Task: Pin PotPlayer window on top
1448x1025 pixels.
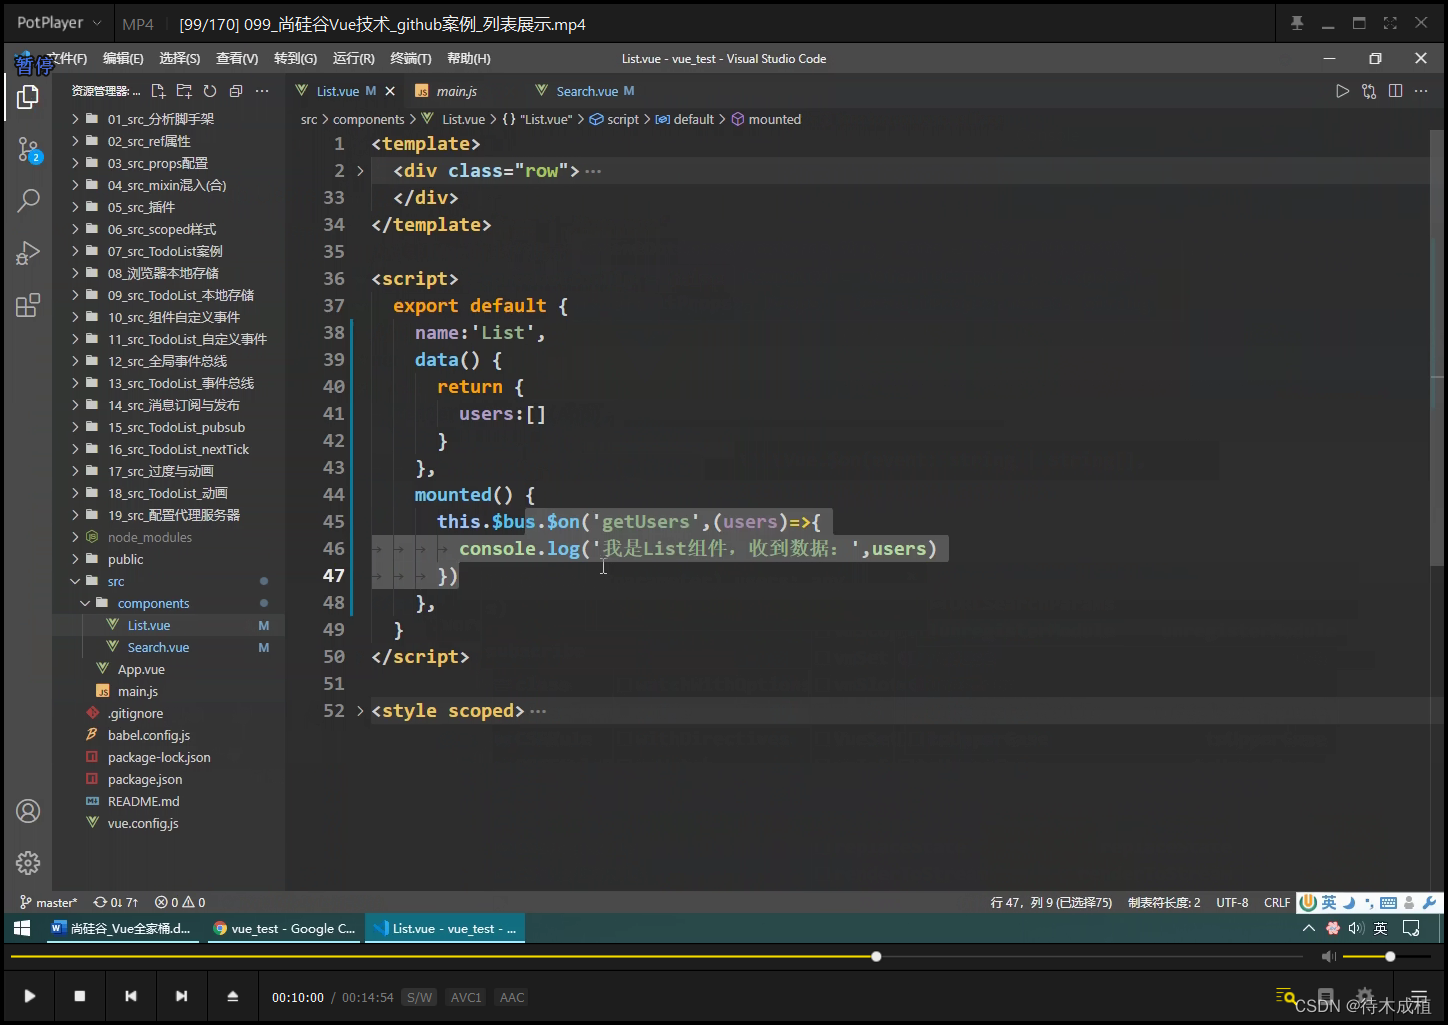Action: pyautogui.click(x=1297, y=23)
